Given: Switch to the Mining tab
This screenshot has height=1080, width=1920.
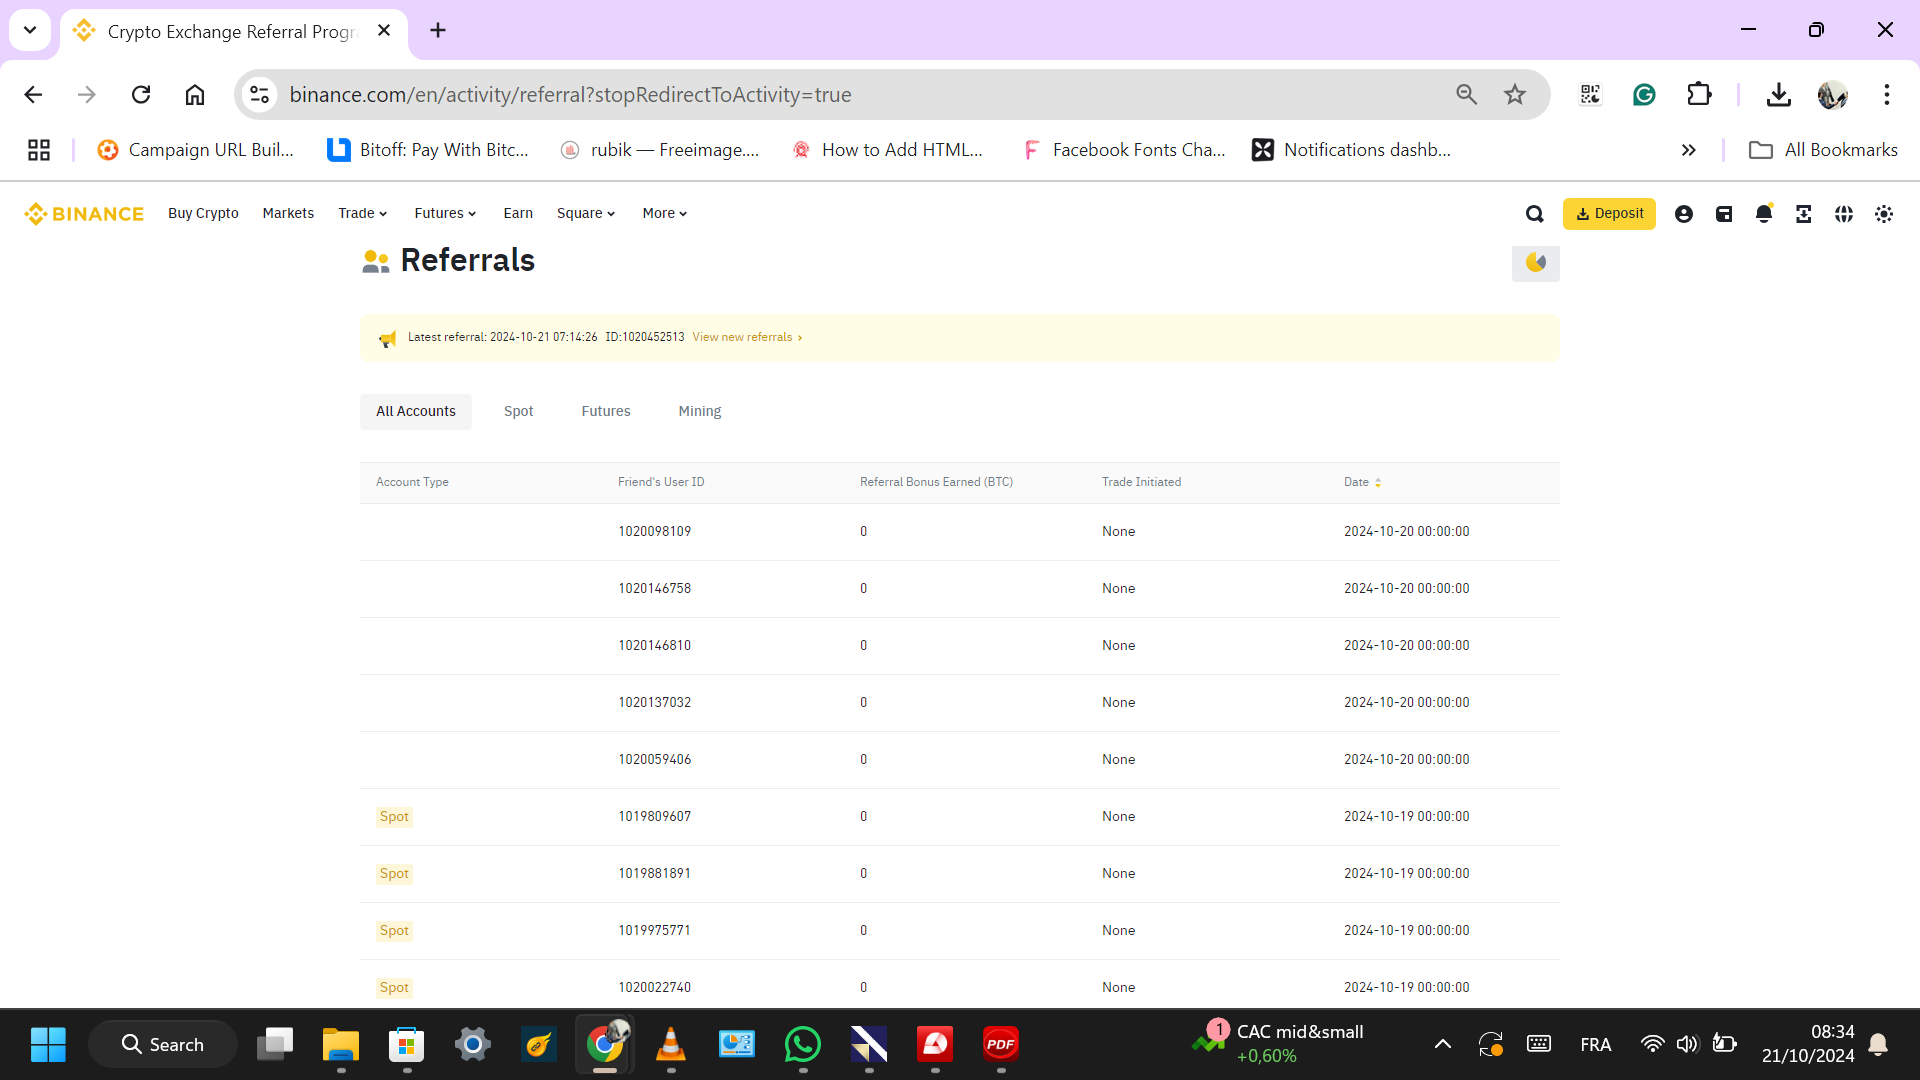Looking at the screenshot, I should coord(699,412).
